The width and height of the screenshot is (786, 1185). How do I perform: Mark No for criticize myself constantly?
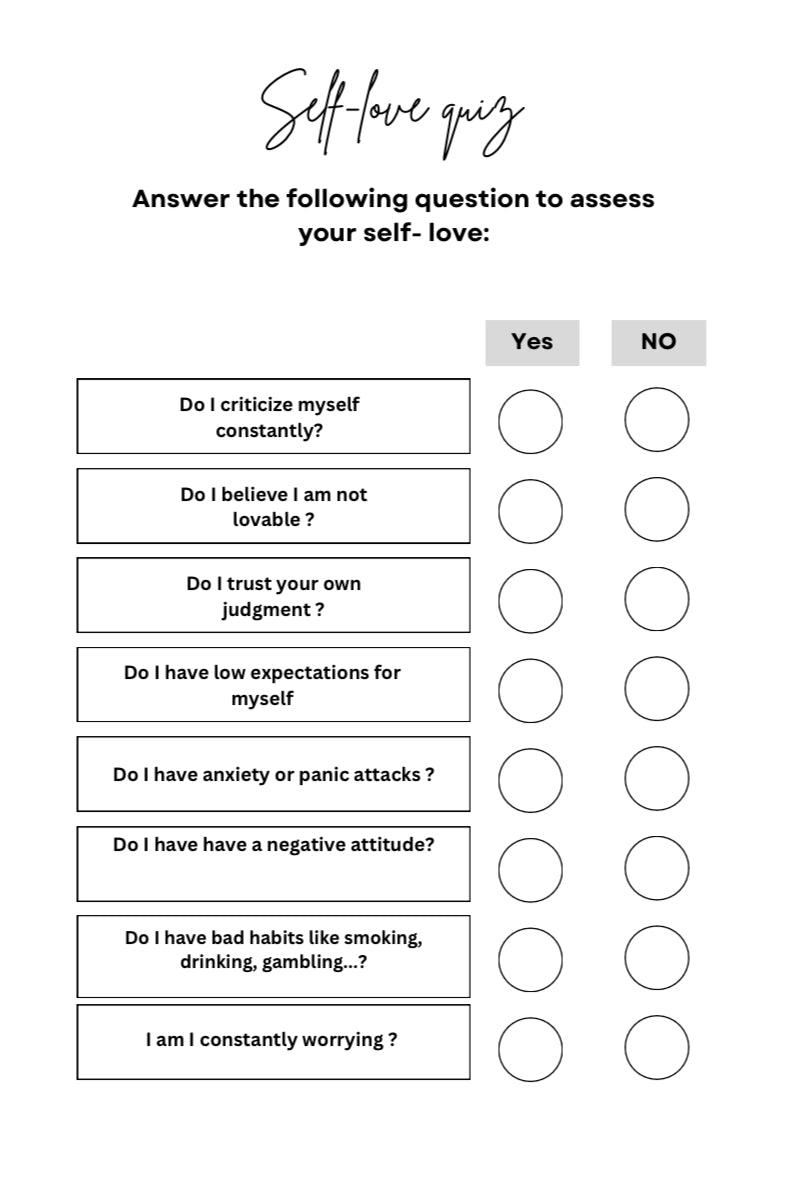pos(657,420)
